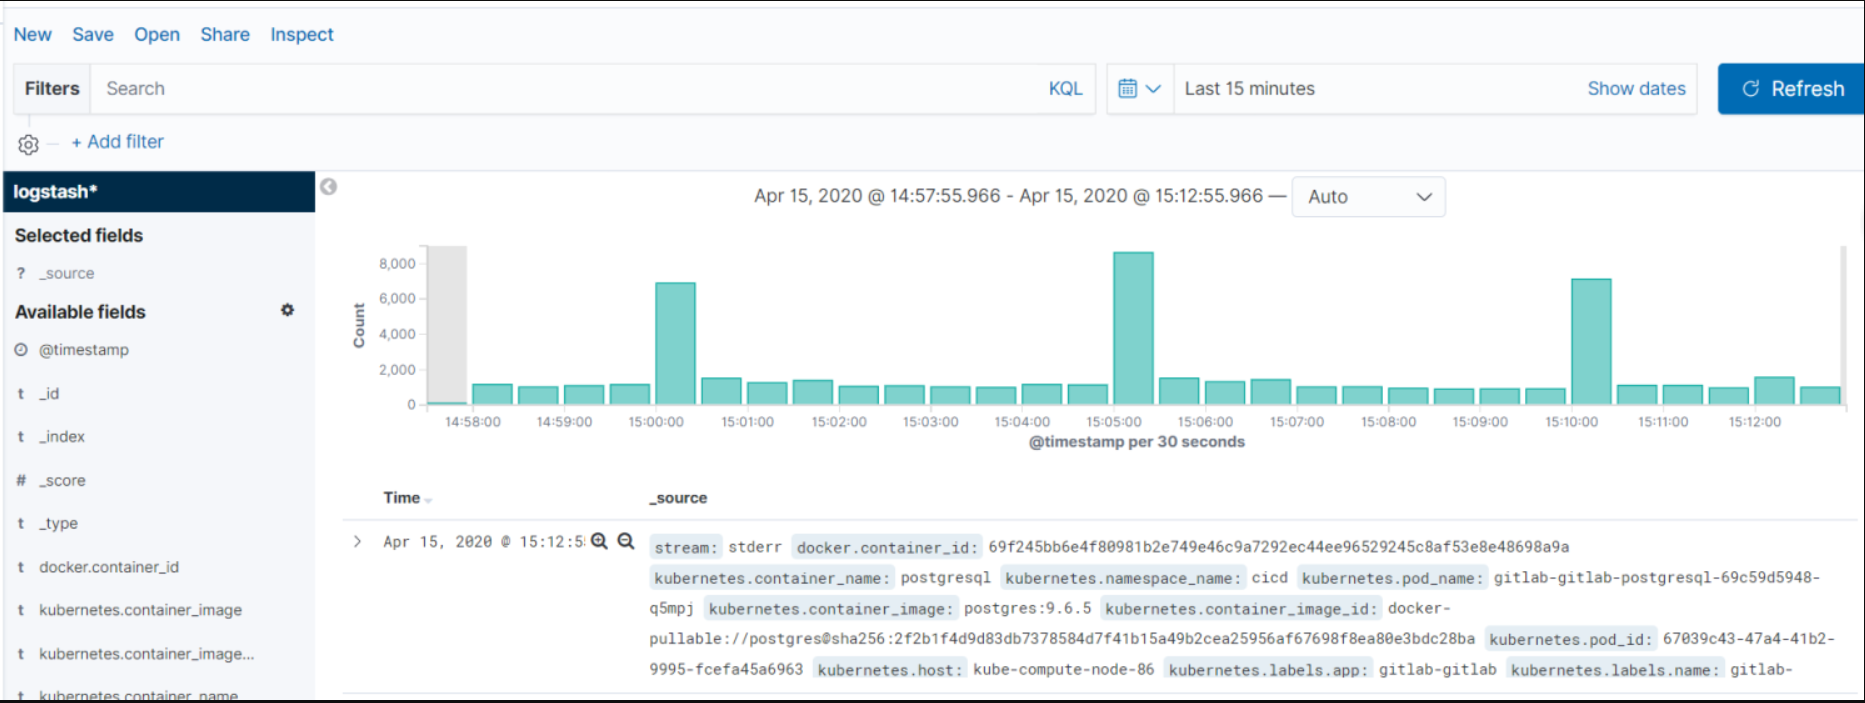Open date quick menu chevron
This screenshot has height=703, width=1865.
[1153, 88]
